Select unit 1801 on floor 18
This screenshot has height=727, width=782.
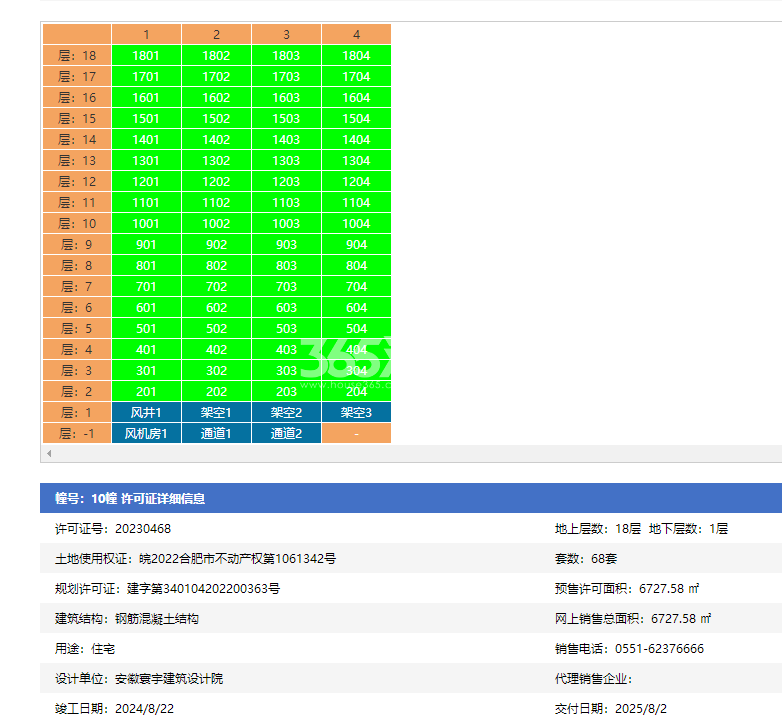point(146,55)
